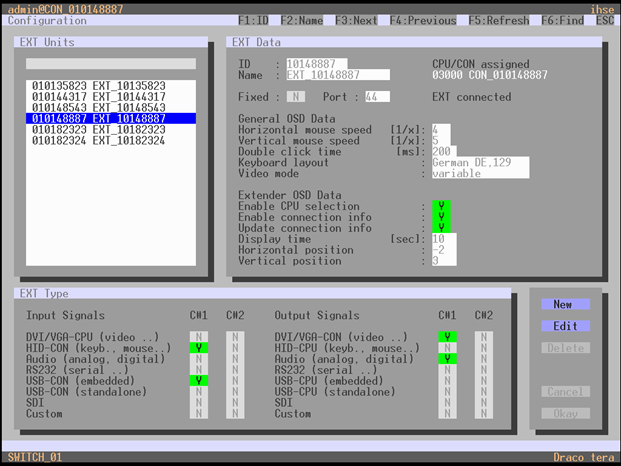Viewport: 621px width, 466px height.
Task: Toggle the Fixed N field
Action: (295, 97)
